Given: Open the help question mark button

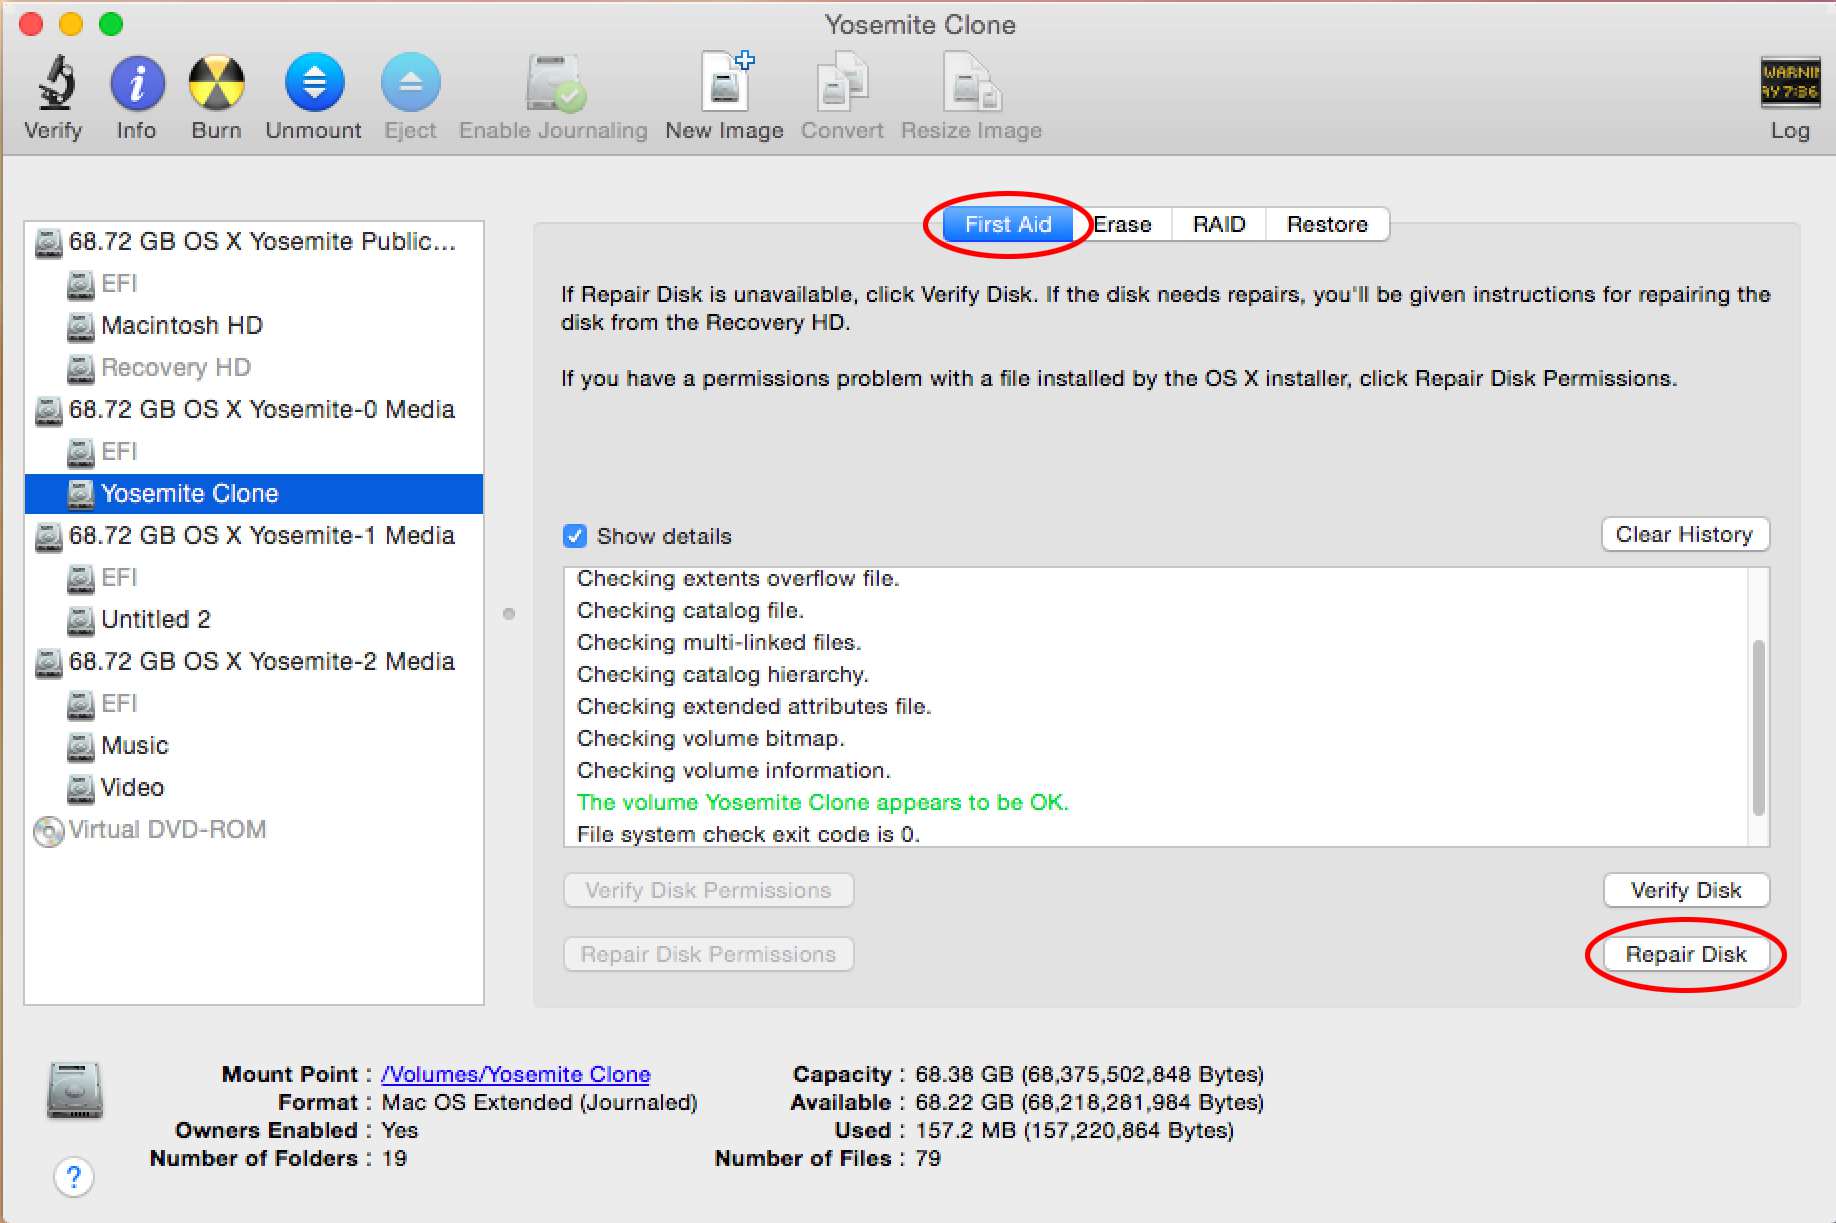Looking at the screenshot, I should (x=74, y=1177).
